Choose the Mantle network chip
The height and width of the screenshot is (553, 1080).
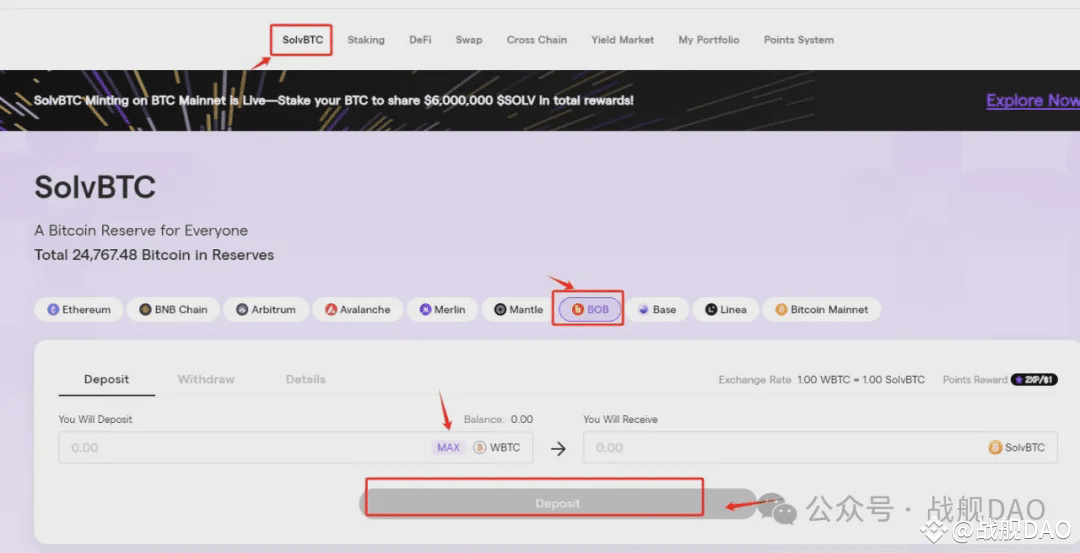coord(519,310)
